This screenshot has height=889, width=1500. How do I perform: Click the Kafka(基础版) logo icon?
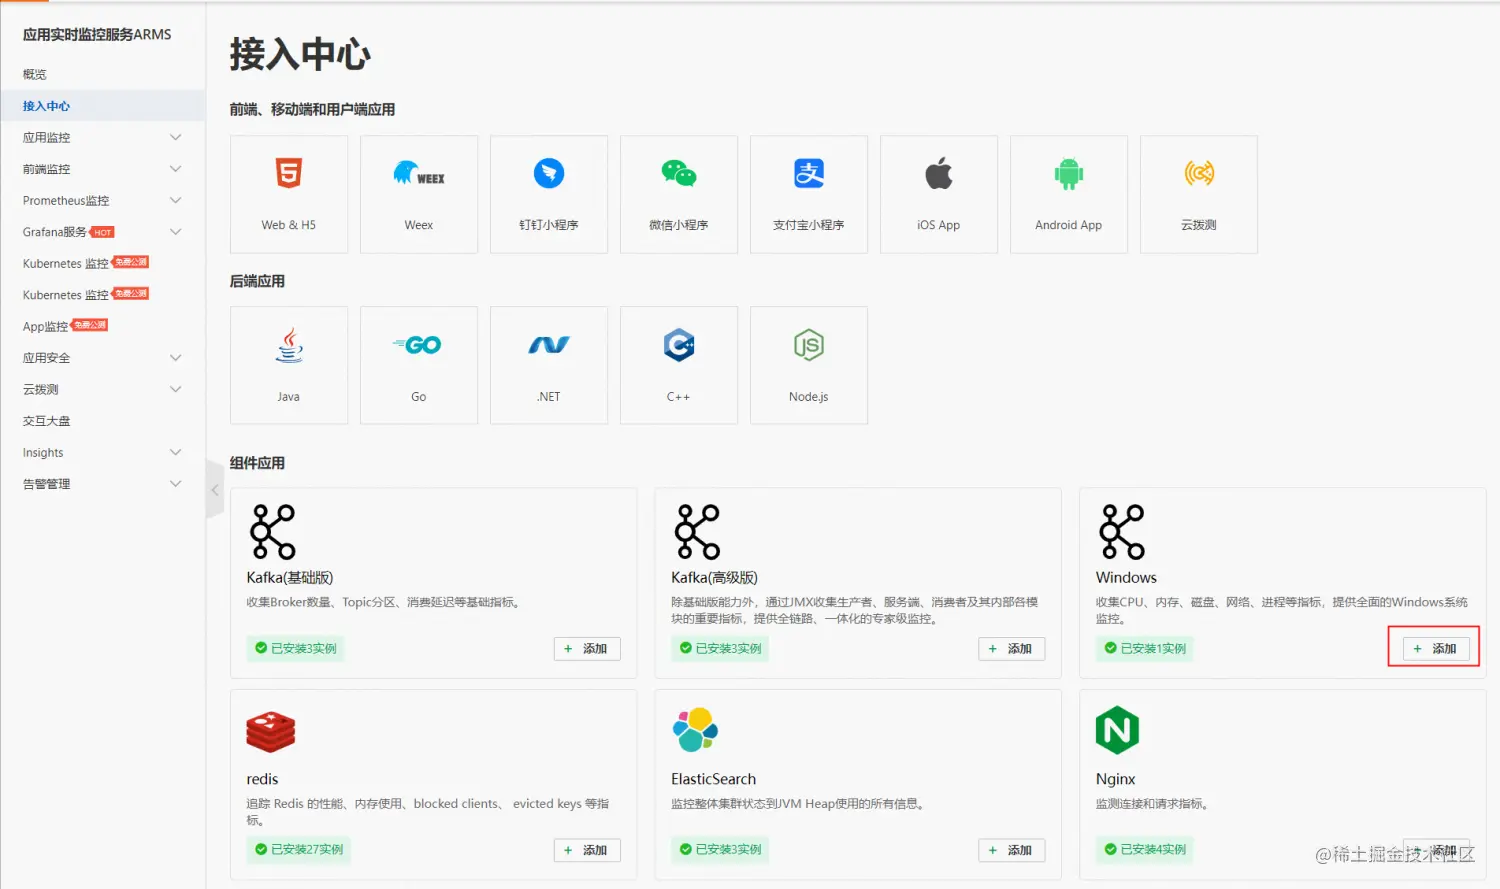(273, 531)
